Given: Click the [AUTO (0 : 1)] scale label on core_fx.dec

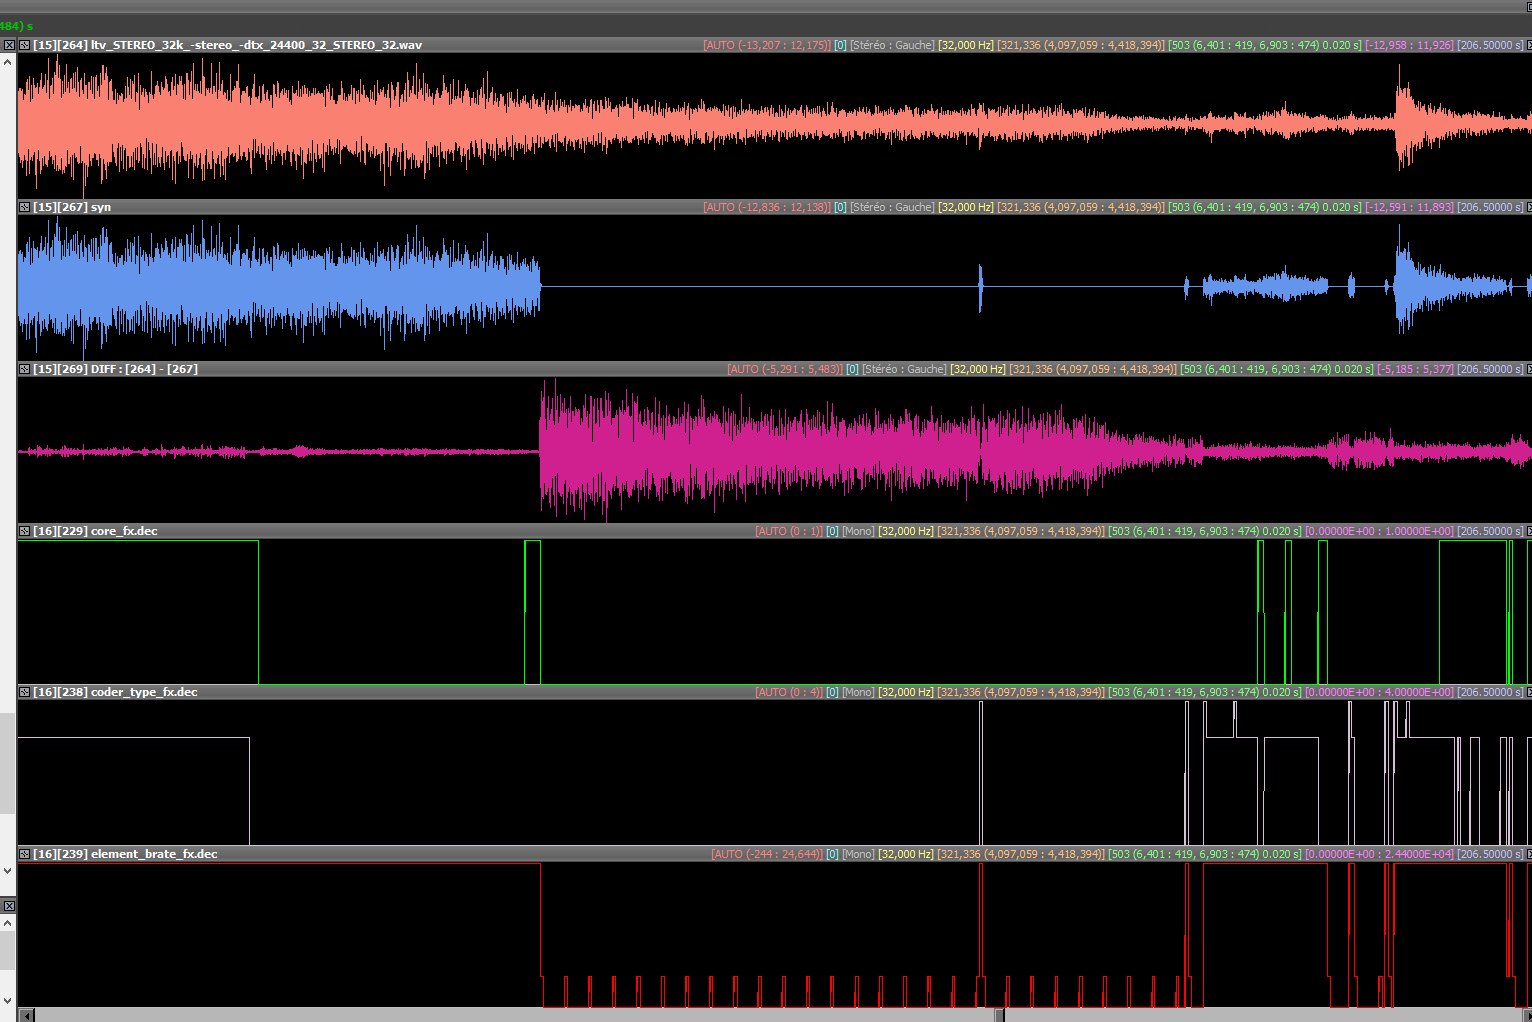Looking at the screenshot, I should [x=788, y=531].
